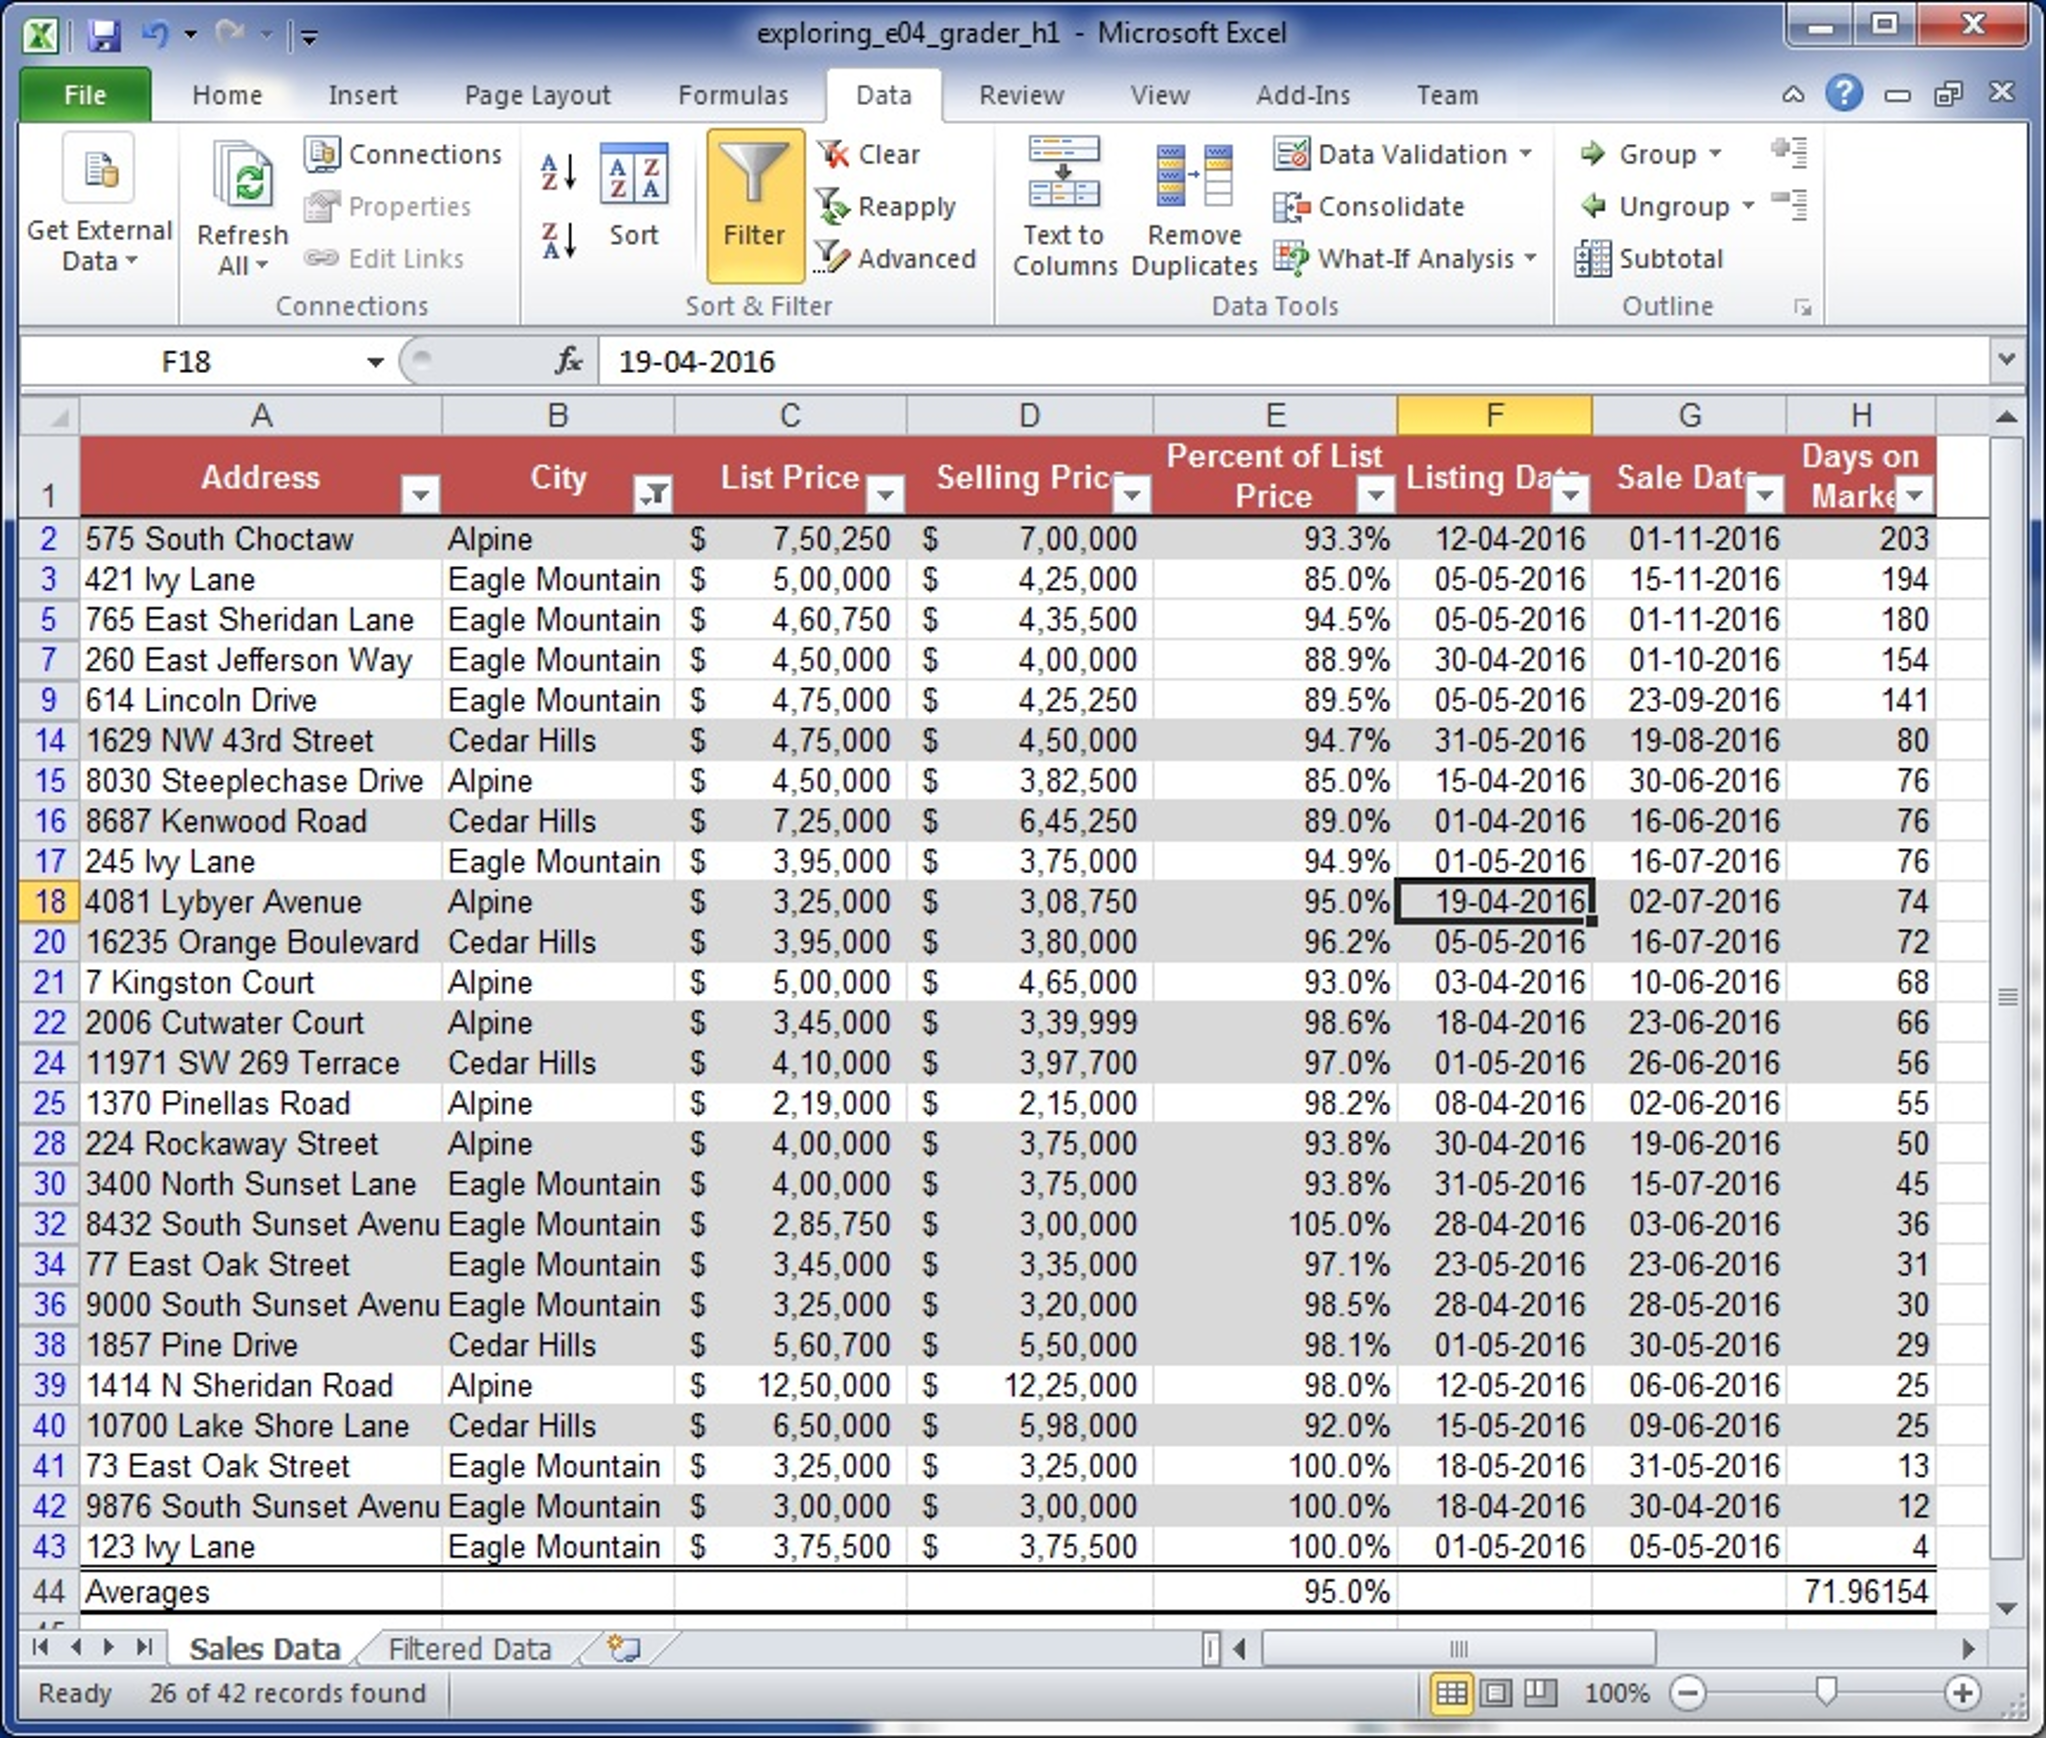2046x1738 pixels.
Task: Switch to Insert ribbon tab
Action: click(x=362, y=95)
